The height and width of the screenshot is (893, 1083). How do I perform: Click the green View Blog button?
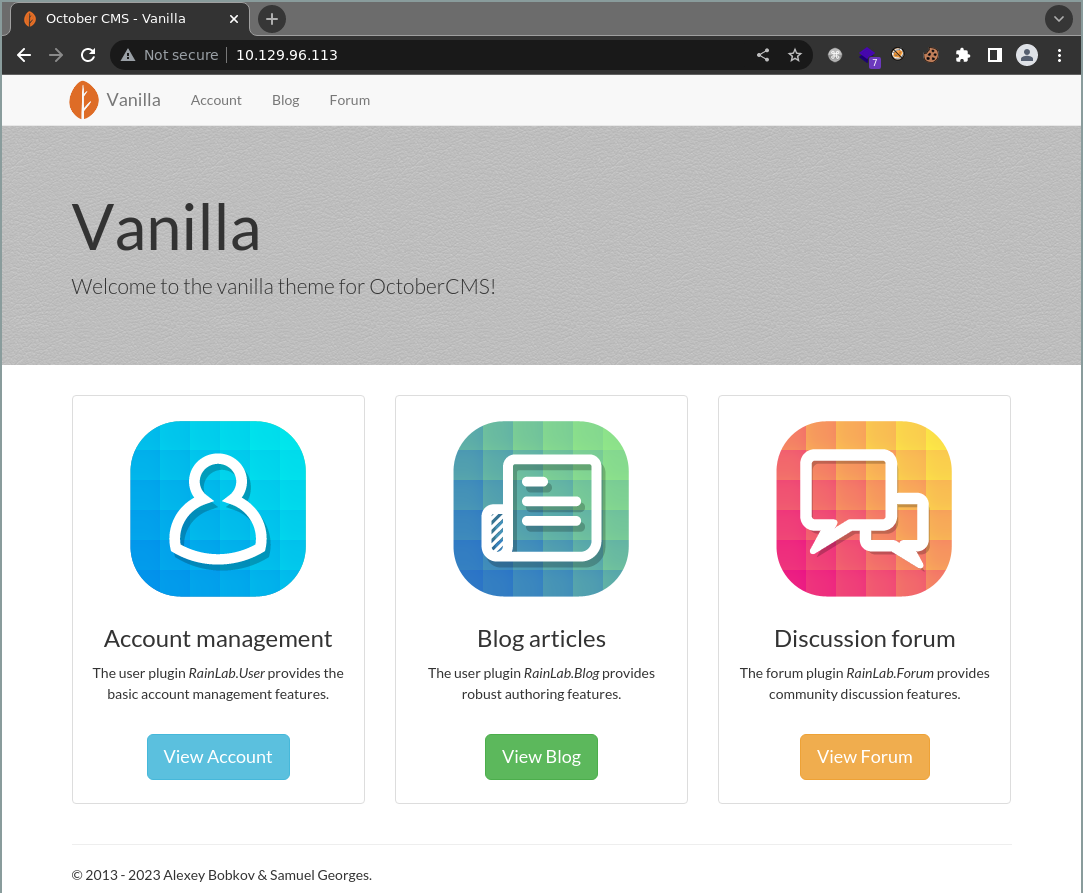[x=542, y=757]
